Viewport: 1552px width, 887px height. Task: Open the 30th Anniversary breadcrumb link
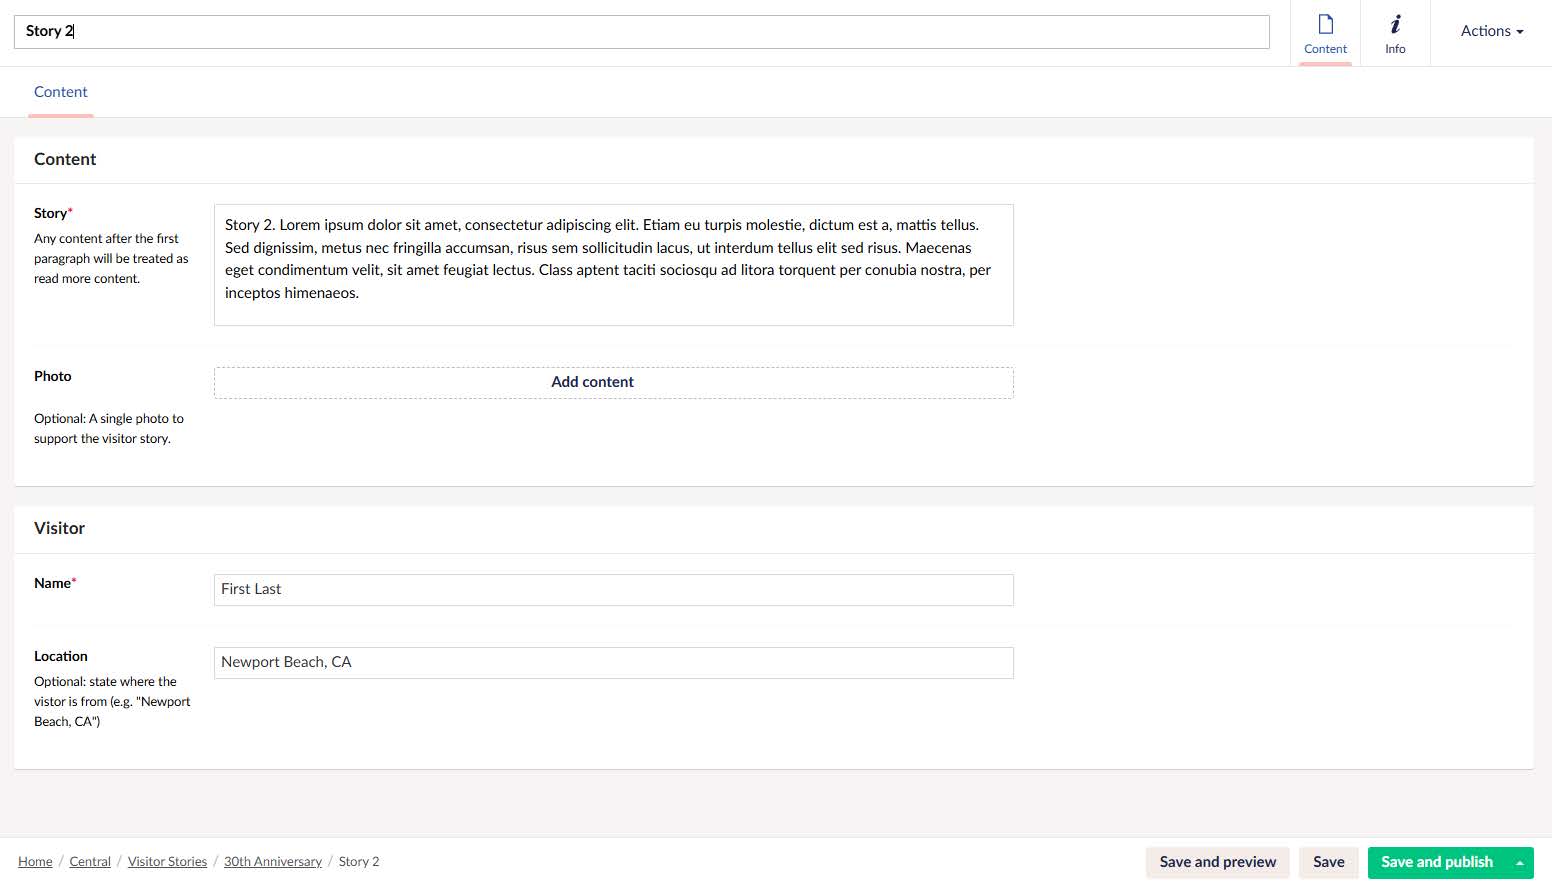[272, 862]
